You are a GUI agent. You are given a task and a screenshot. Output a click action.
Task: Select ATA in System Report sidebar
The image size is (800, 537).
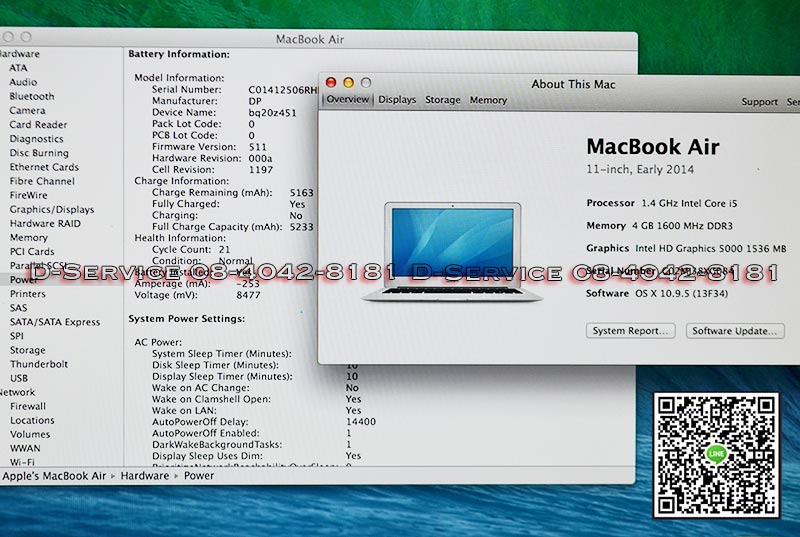coord(18,68)
